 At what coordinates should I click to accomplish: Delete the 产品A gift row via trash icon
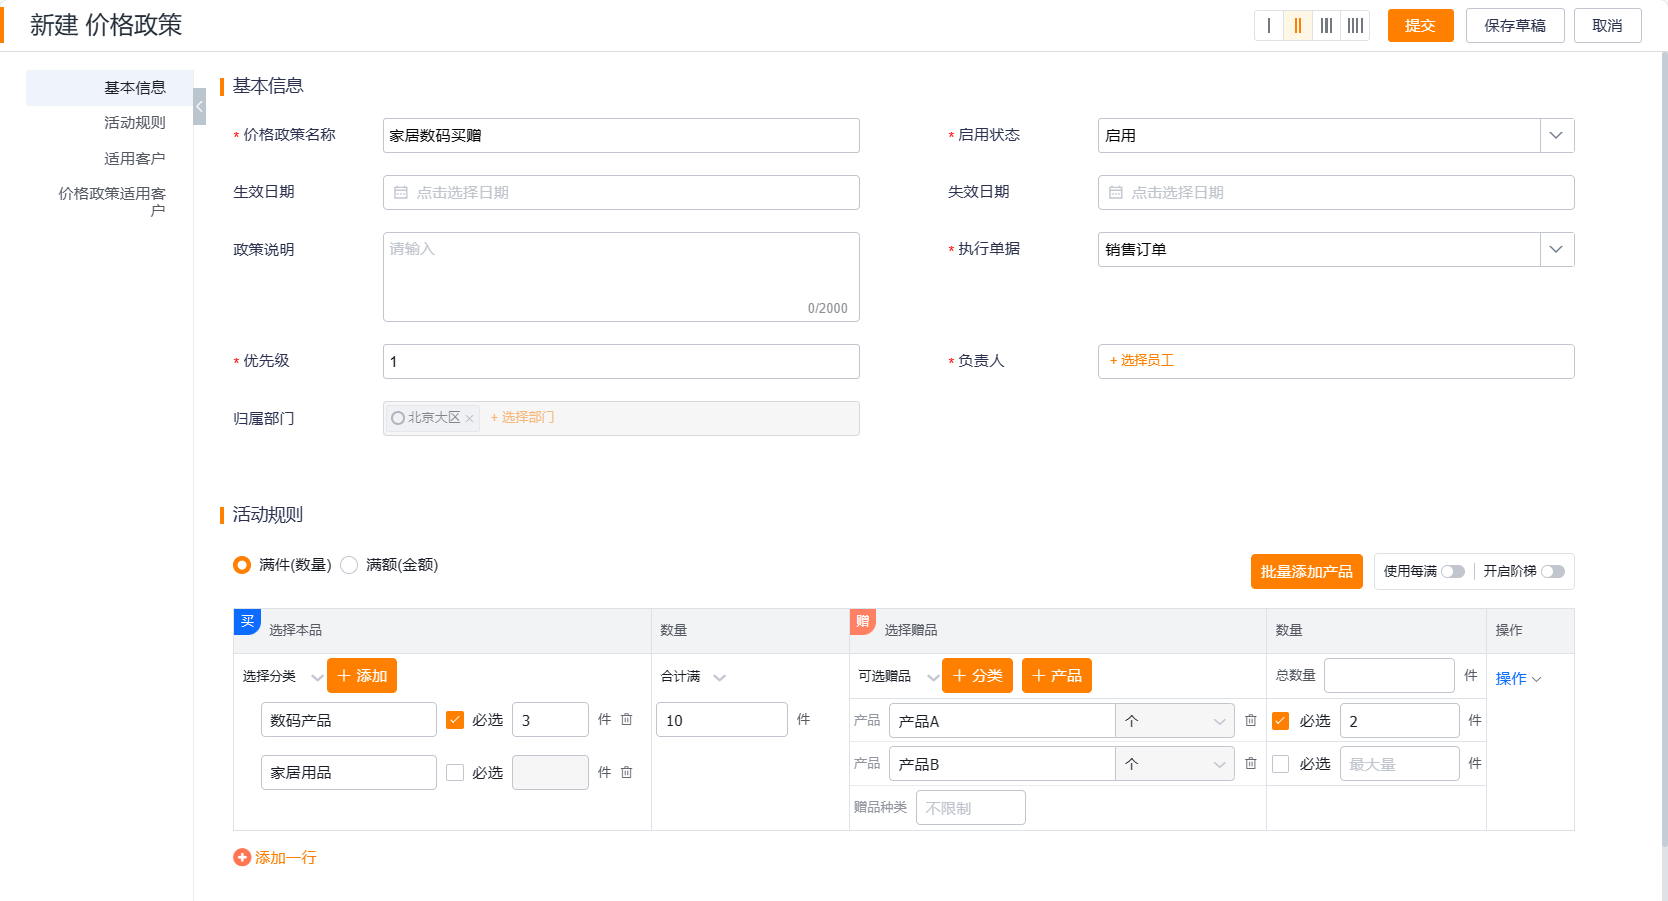tap(1251, 720)
